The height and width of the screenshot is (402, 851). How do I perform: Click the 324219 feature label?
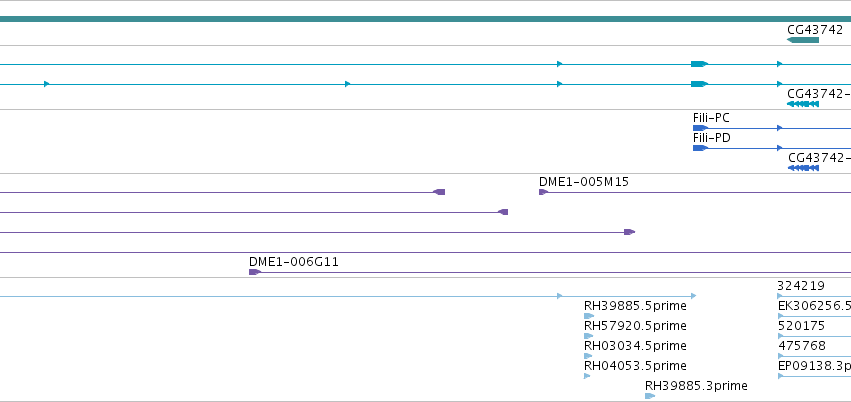(801, 286)
